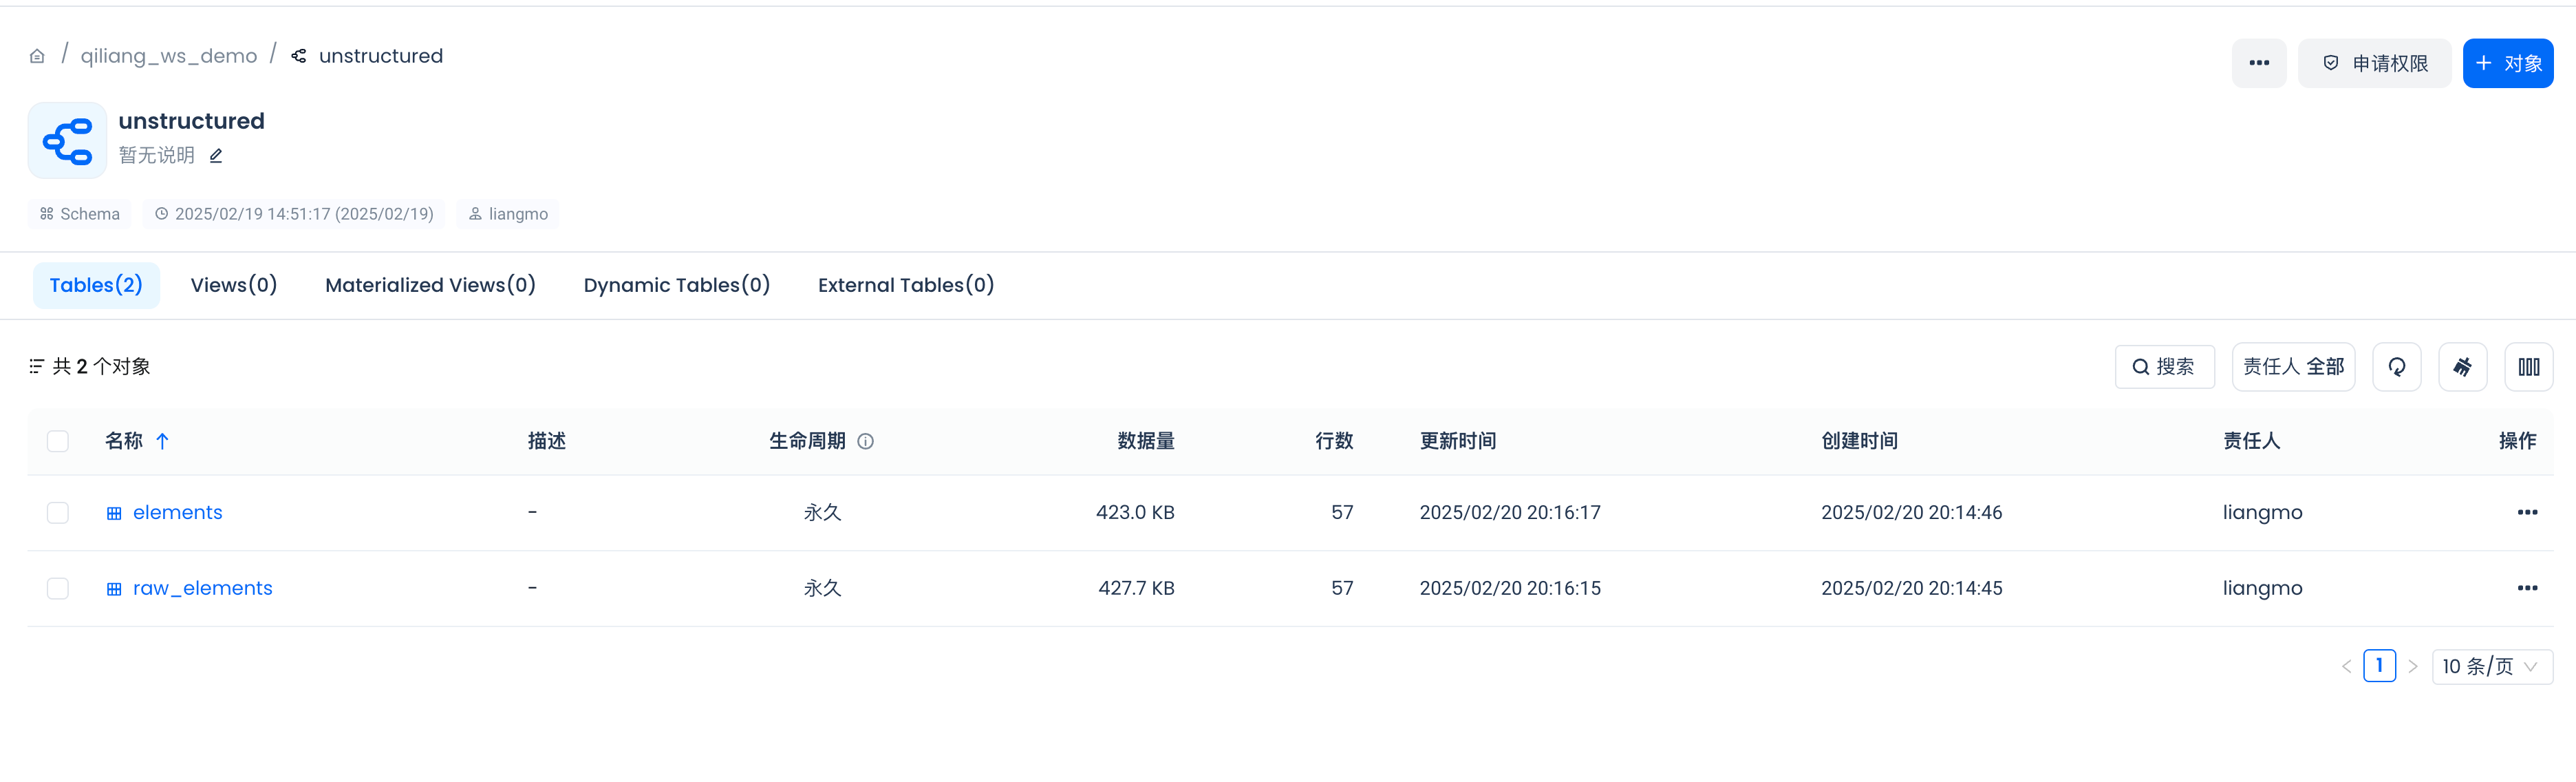Screen dimensions: 2576x782
Task: Open the raw_elements table link
Action: [x=202, y=588]
